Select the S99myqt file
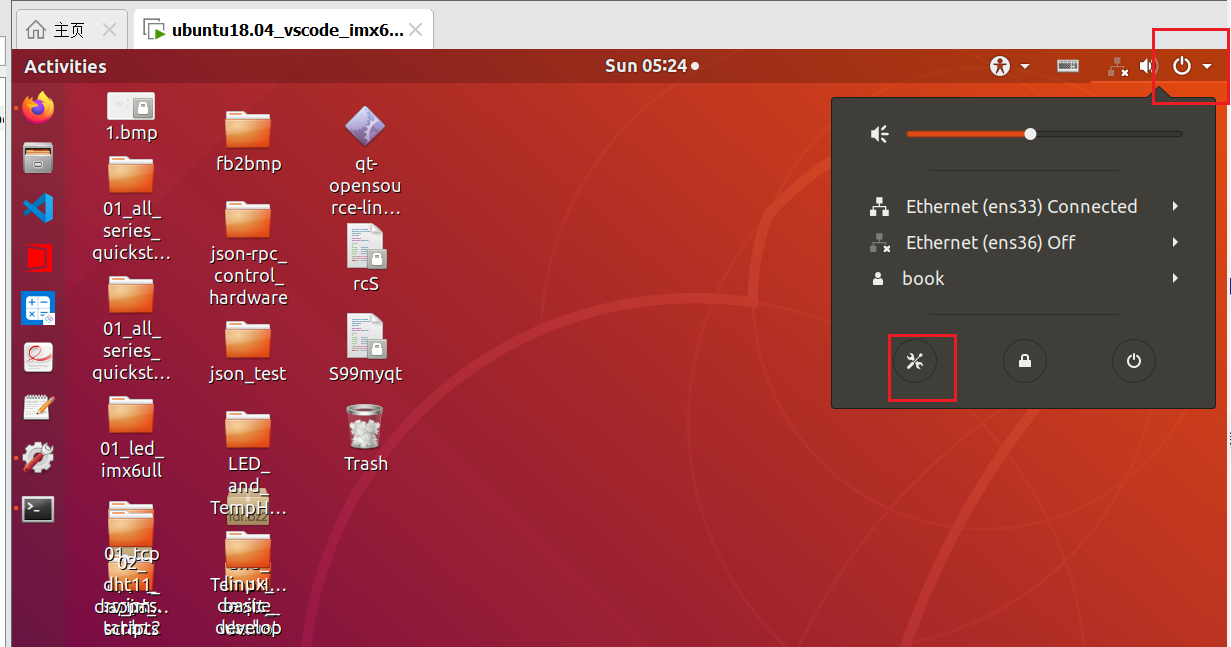The height and width of the screenshot is (647, 1231). click(366, 347)
